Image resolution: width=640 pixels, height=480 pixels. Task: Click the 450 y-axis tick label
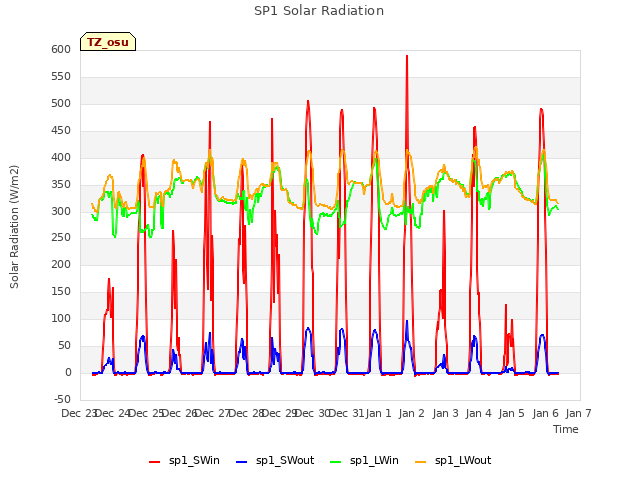point(61,130)
